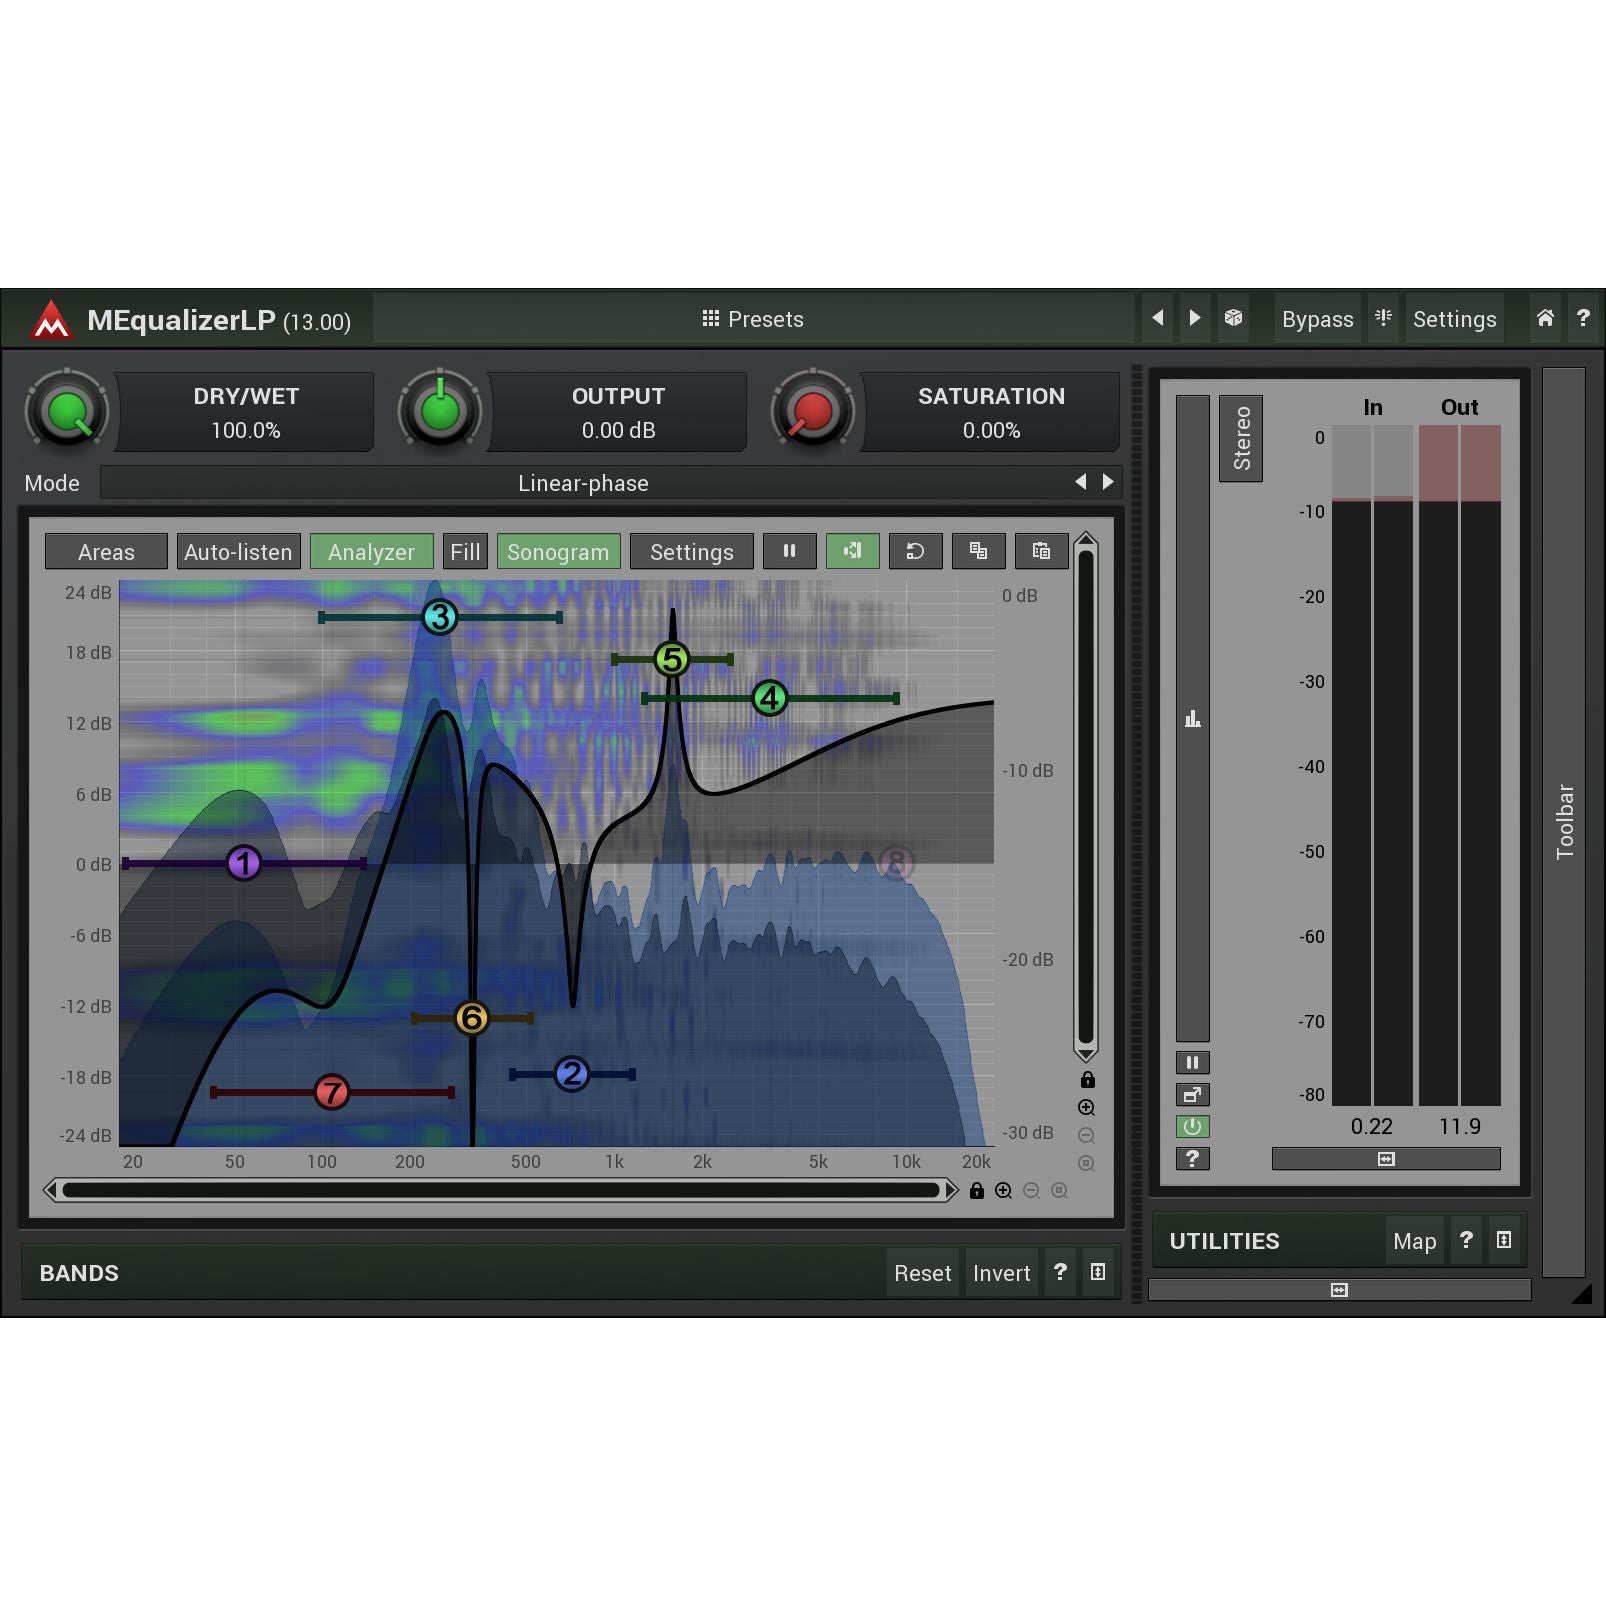The width and height of the screenshot is (1606, 1606).
Task: Click the undo icon in the graph toolbar
Action: pos(915,551)
